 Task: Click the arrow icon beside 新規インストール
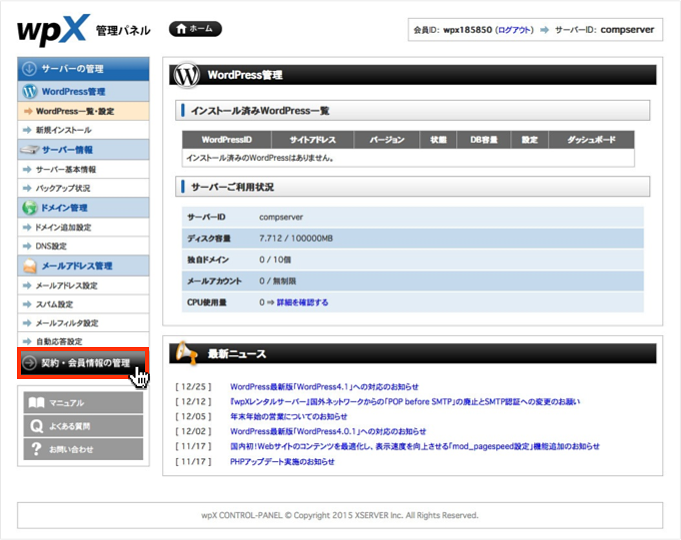pos(28,130)
